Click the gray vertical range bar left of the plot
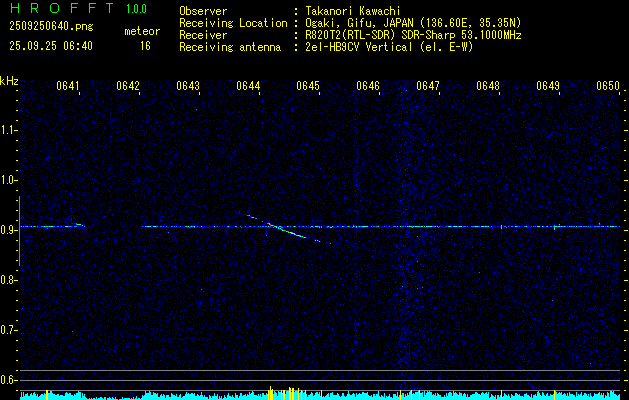The width and height of the screenshot is (629, 400). coord(19,231)
